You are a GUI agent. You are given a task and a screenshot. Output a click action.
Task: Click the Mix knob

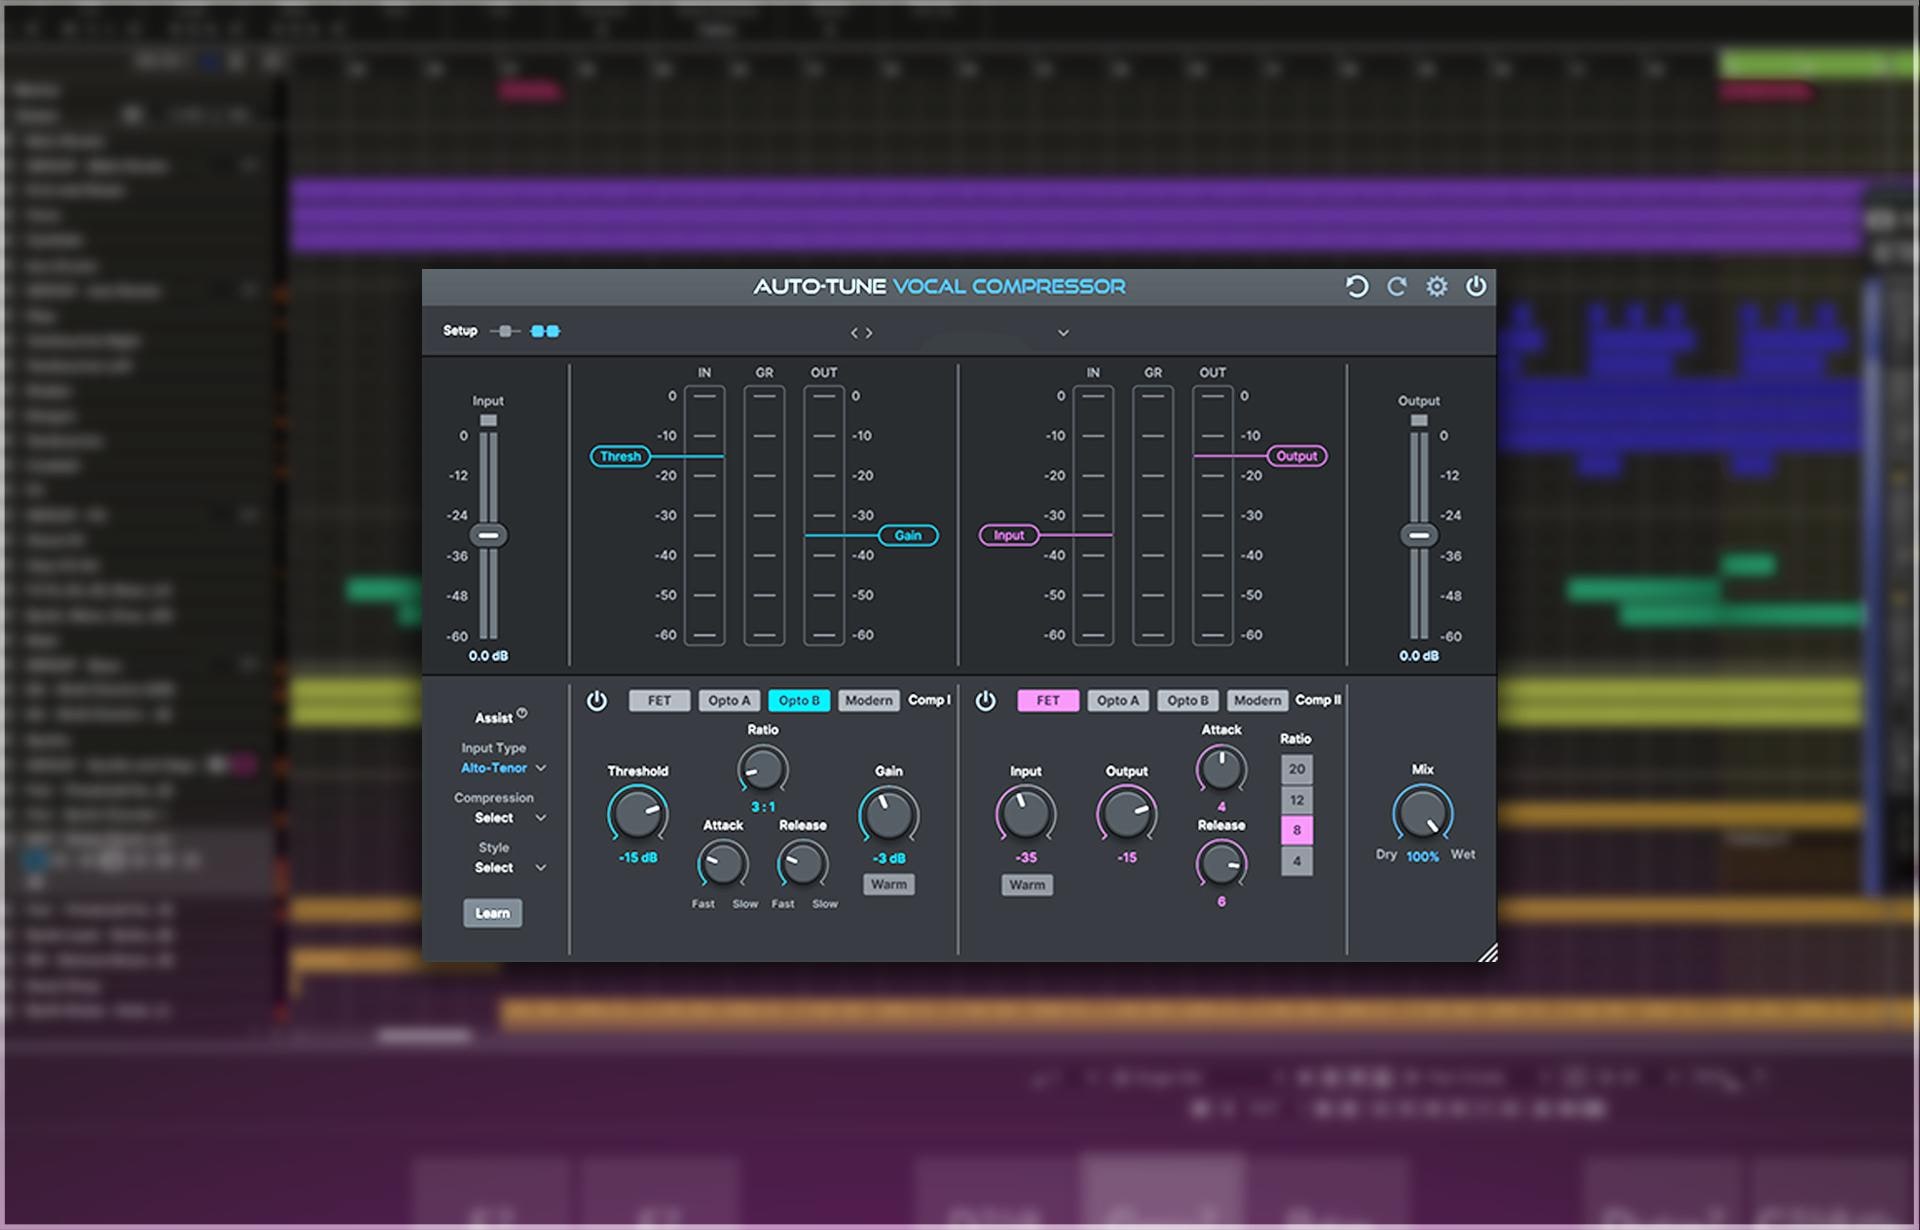point(1423,813)
